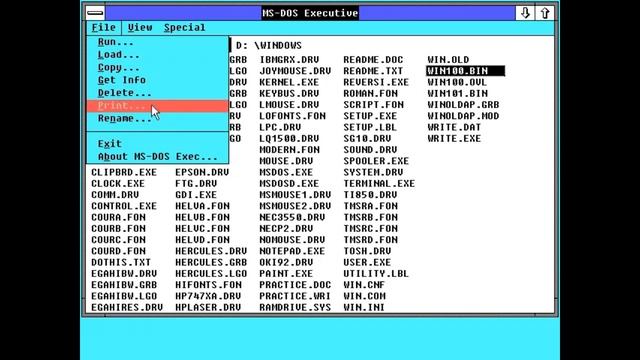Select the UTILITY.LBL file

pos(376,273)
